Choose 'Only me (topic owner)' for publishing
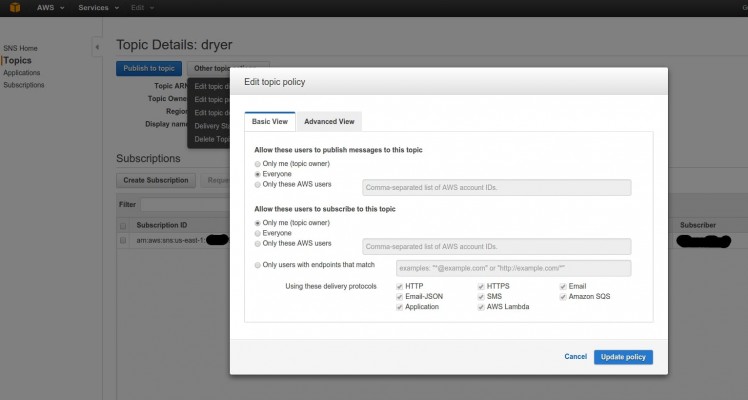Image resolution: width=748 pixels, height=400 pixels. (x=258, y=162)
